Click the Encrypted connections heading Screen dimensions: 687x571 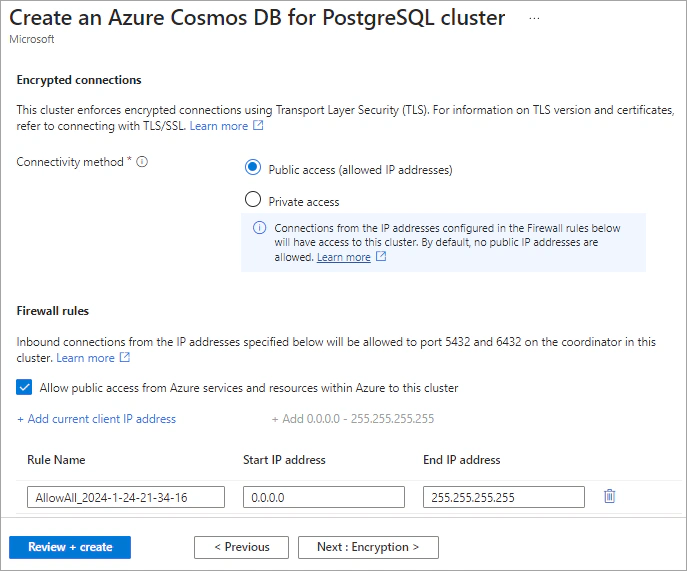79,80
